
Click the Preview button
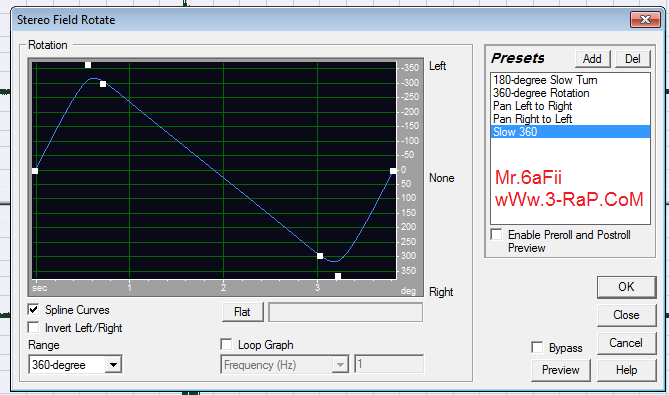click(x=561, y=370)
